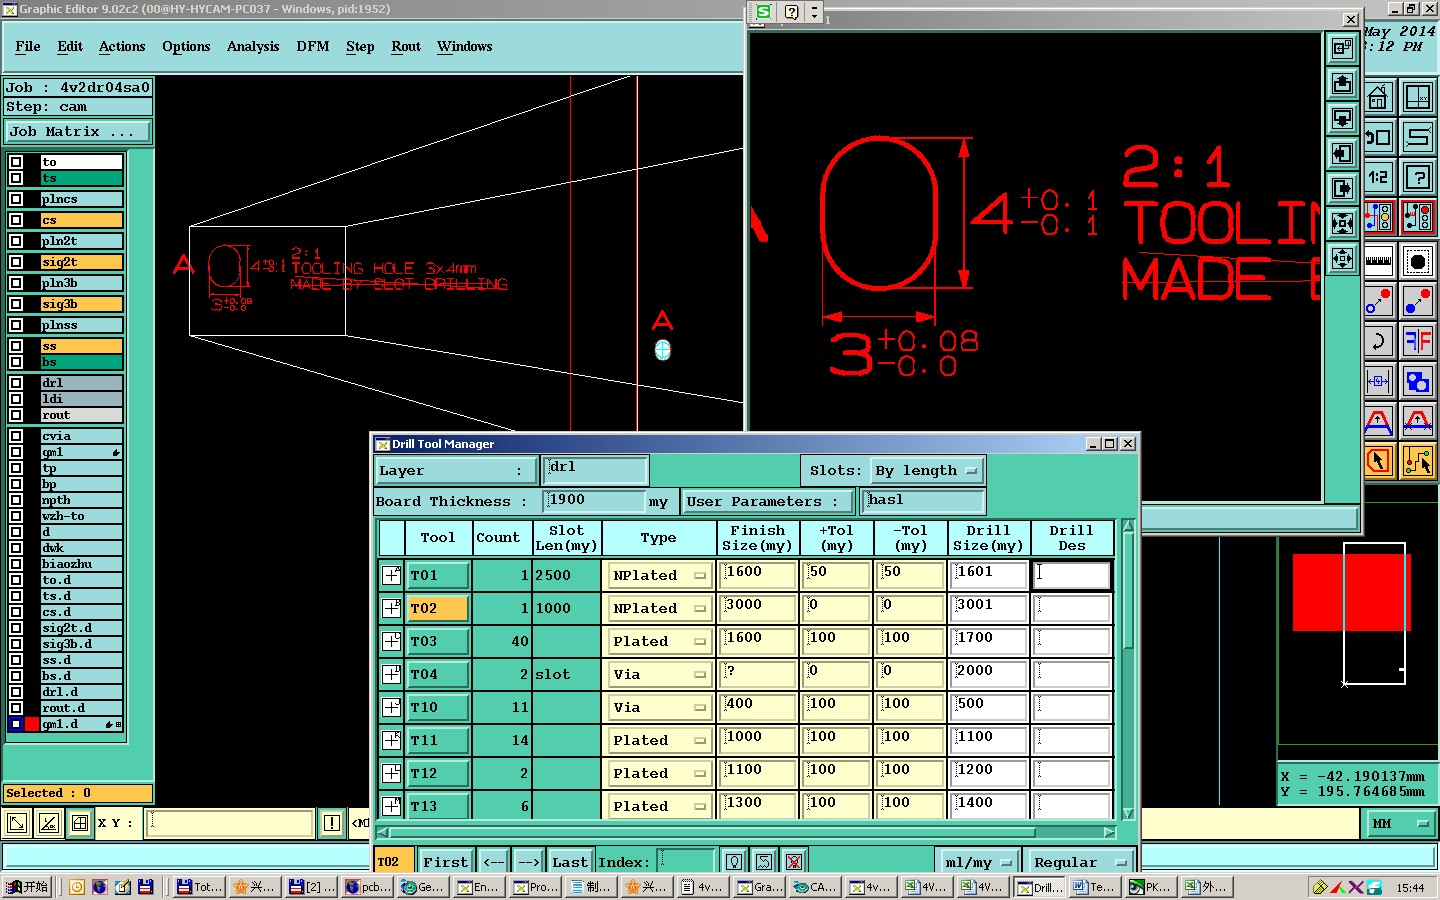
Task: Open the ml/my units dropdown
Action: [x=978, y=862]
